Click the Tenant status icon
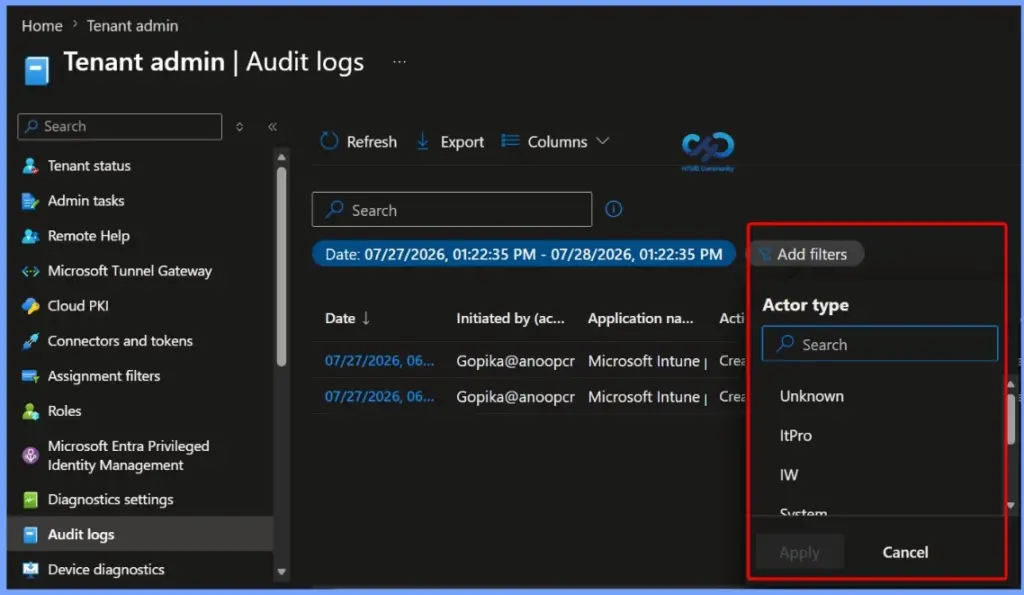Screen dimensions: 1024x595 pyautogui.click(x=30, y=166)
